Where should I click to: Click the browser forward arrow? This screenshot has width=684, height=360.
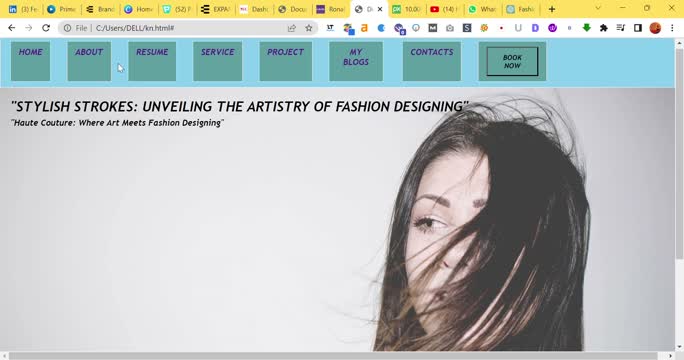pyautogui.click(x=29, y=28)
